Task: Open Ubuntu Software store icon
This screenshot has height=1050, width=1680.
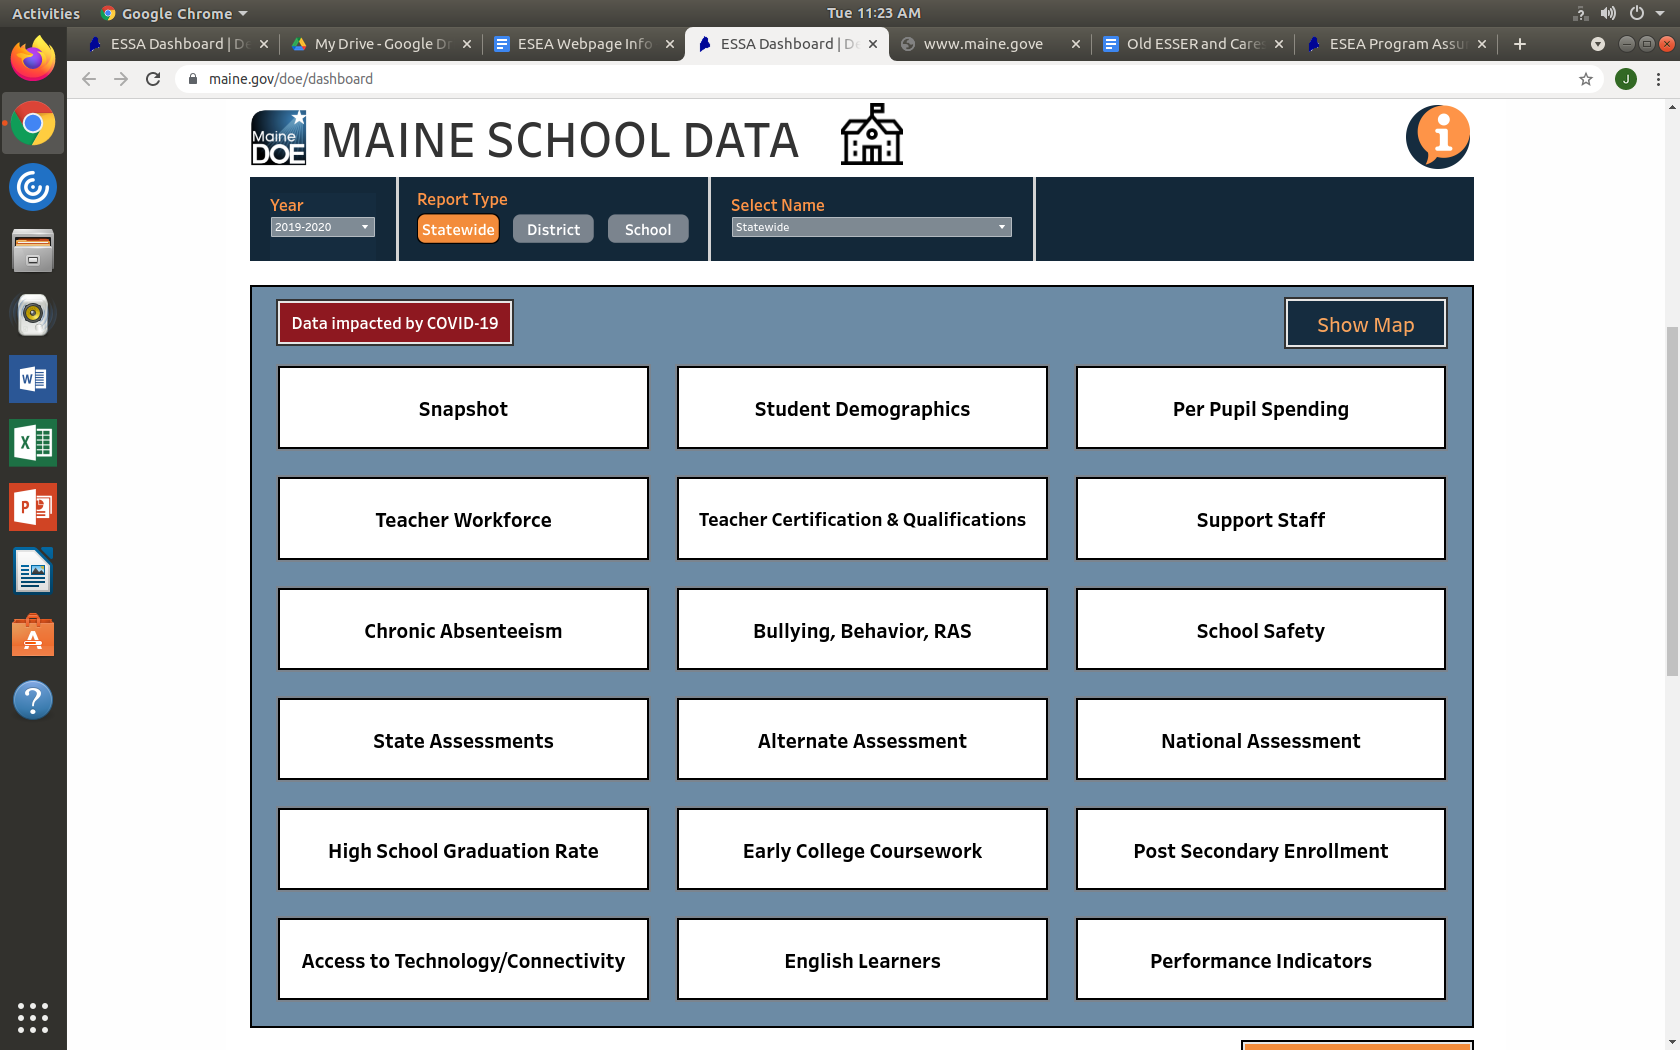Action: click(x=33, y=636)
